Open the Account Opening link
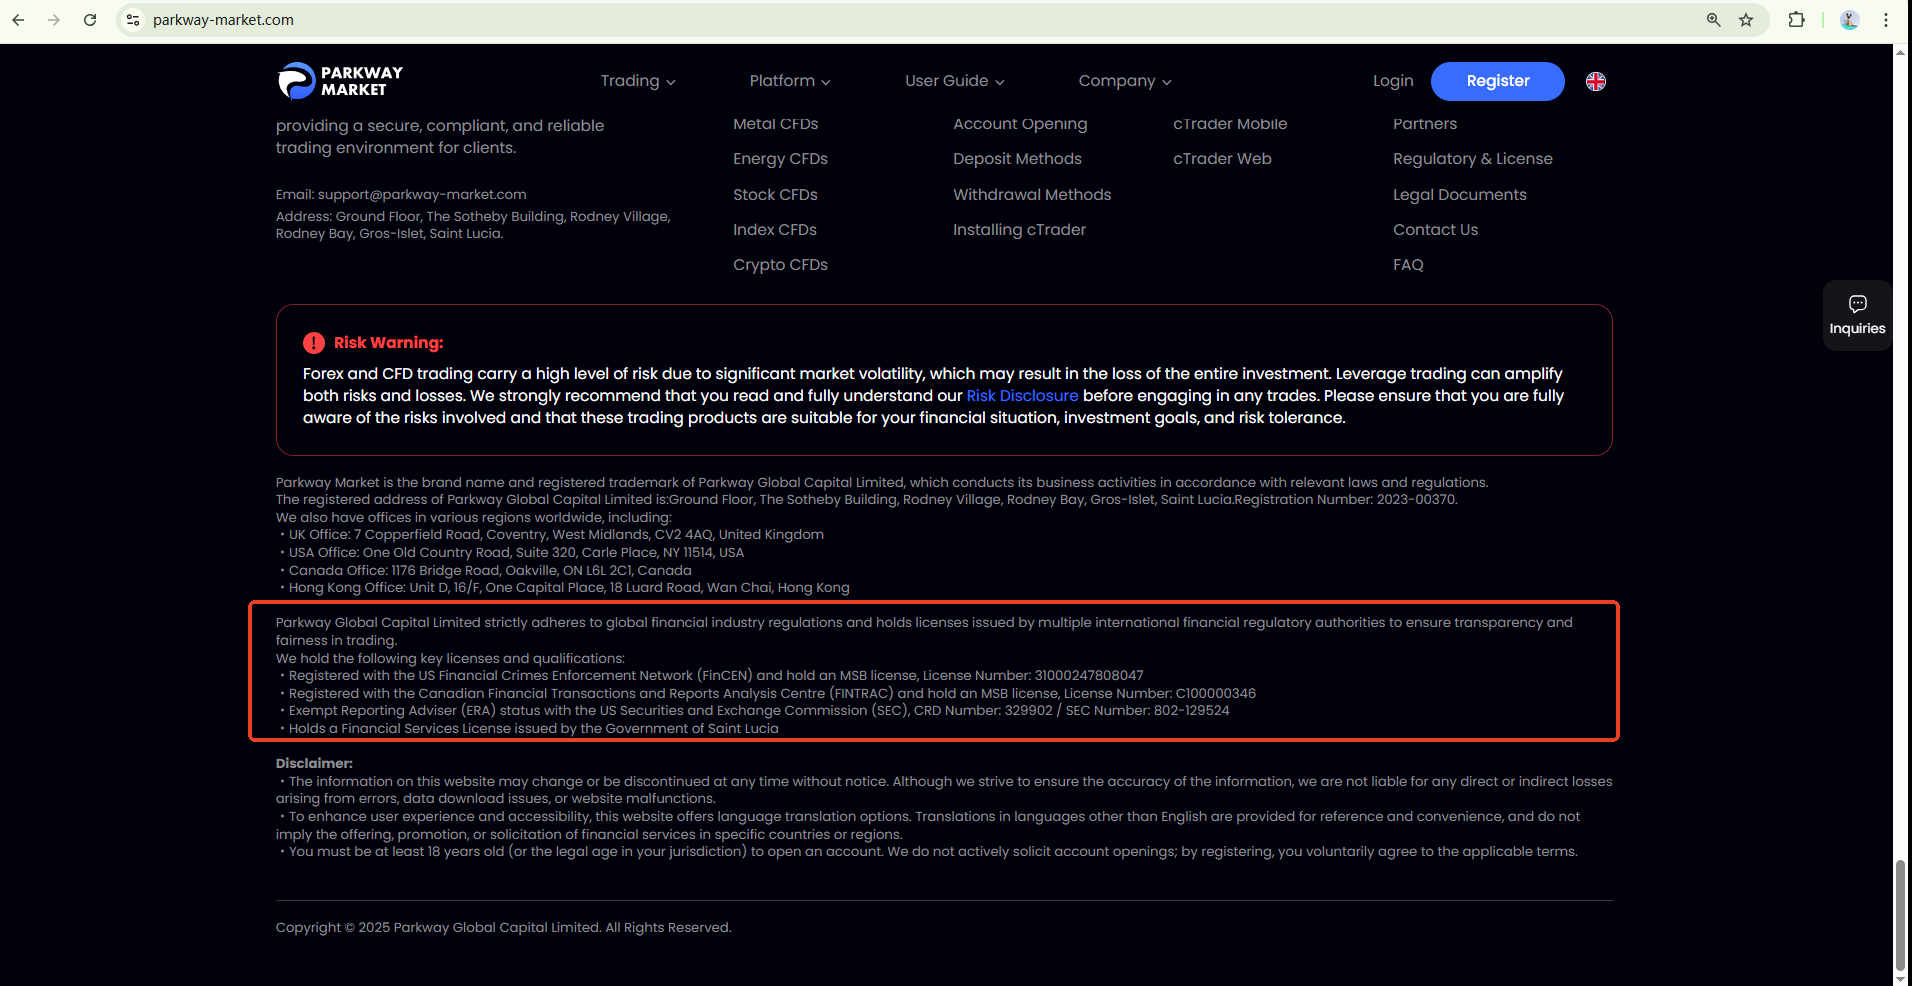This screenshot has height=986, width=1912. click(1020, 124)
